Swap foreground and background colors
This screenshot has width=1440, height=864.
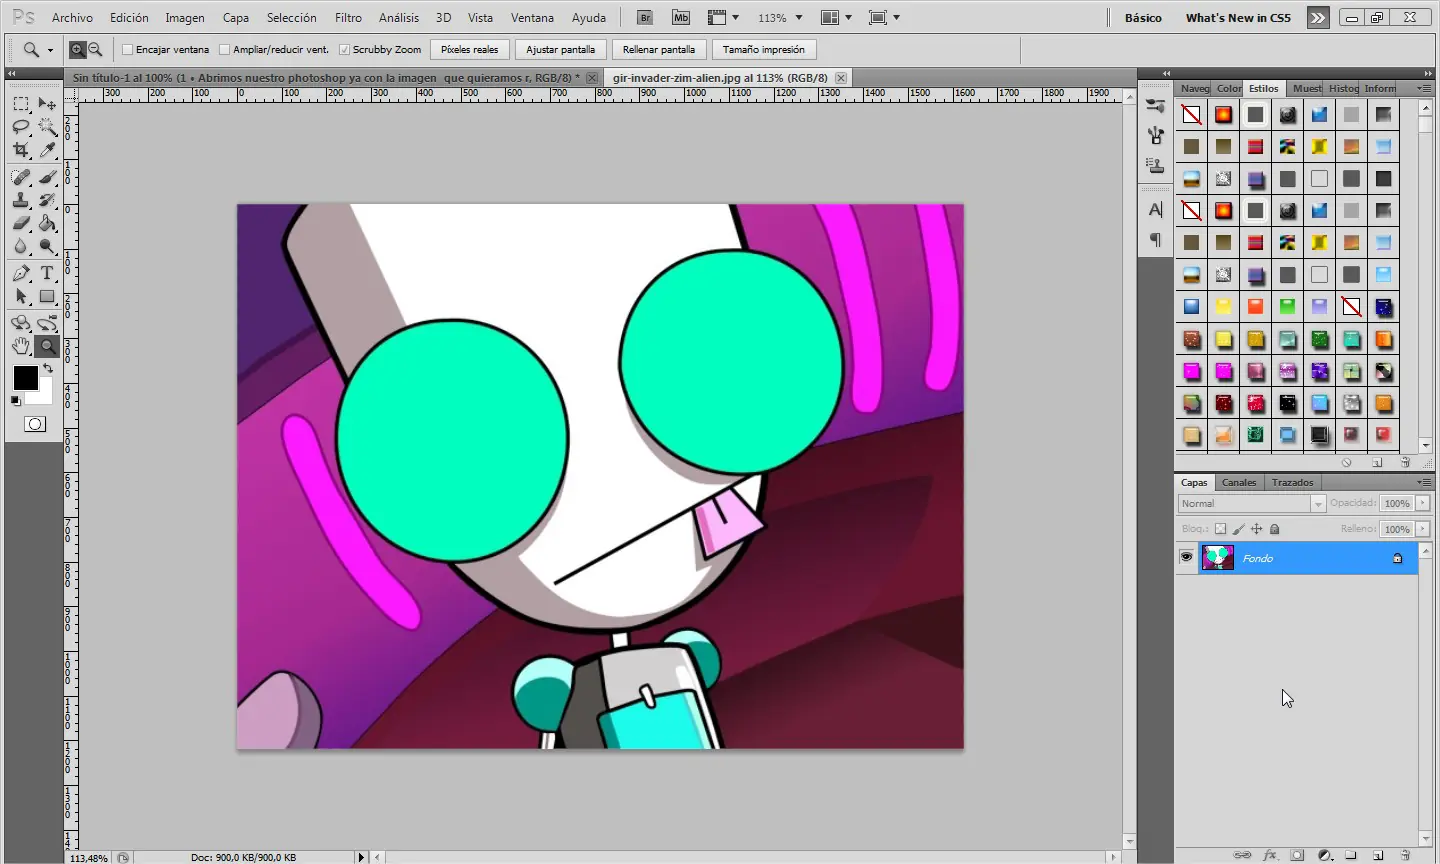pyautogui.click(x=48, y=368)
